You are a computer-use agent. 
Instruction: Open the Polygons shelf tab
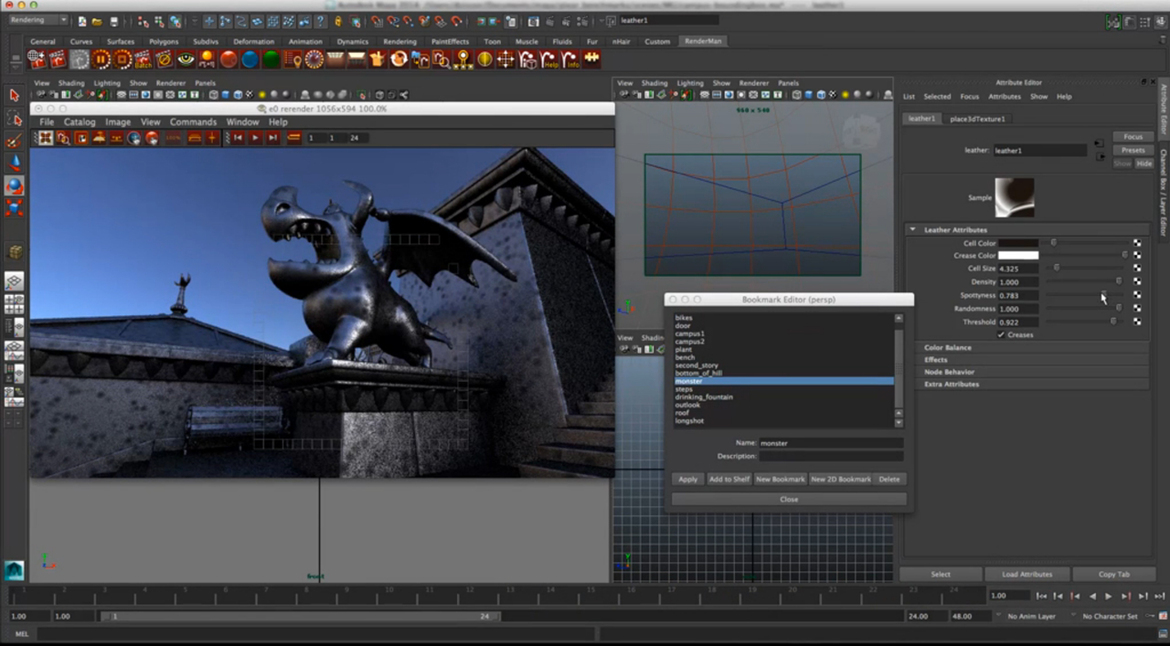click(x=163, y=42)
